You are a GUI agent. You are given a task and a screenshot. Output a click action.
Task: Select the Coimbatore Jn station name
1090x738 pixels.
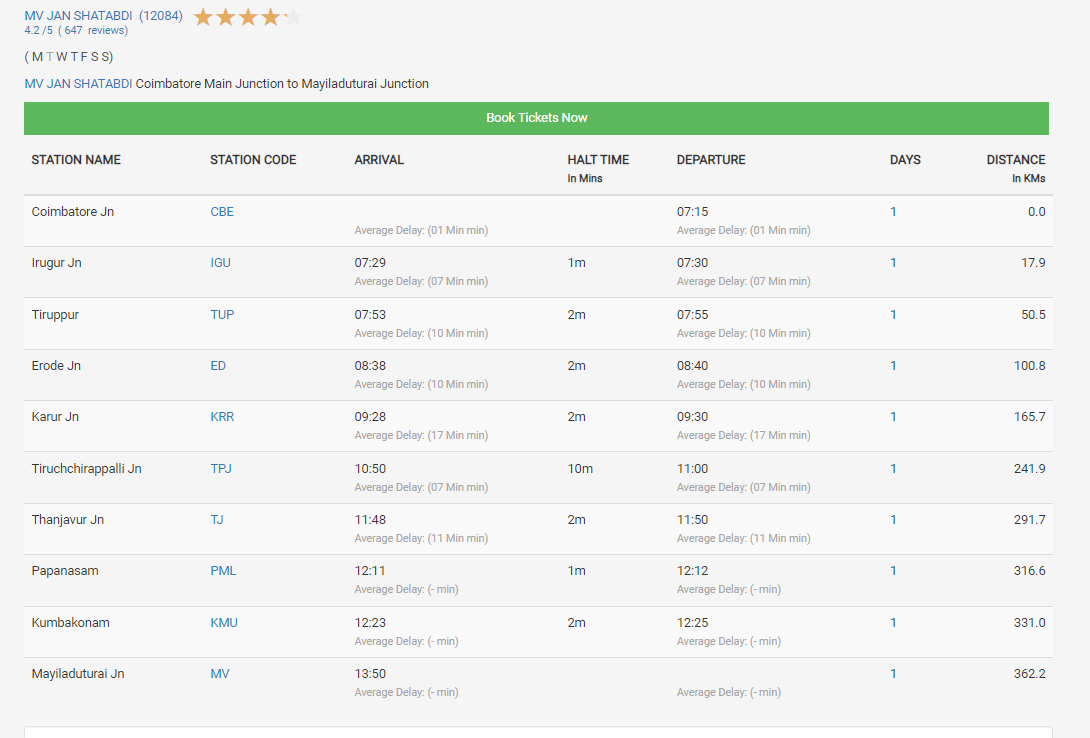click(72, 212)
